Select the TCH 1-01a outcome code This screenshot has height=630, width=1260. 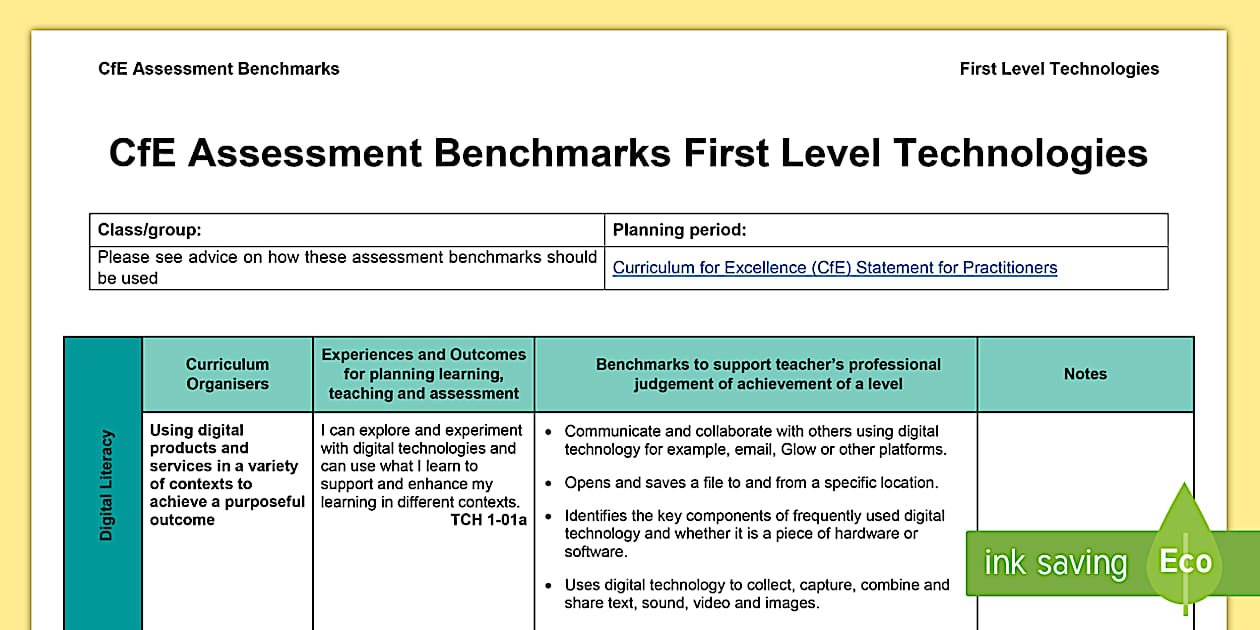488,520
